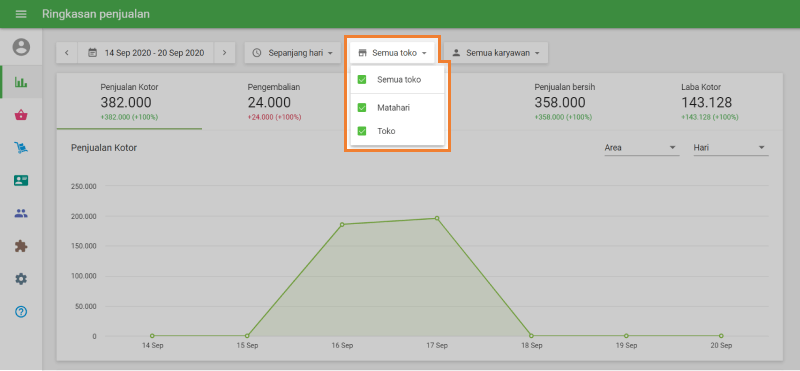This screenshot has width=800, height=371.
Task: Select the Penjualan bersih 358.000 tab
Action: coord(564,102)
